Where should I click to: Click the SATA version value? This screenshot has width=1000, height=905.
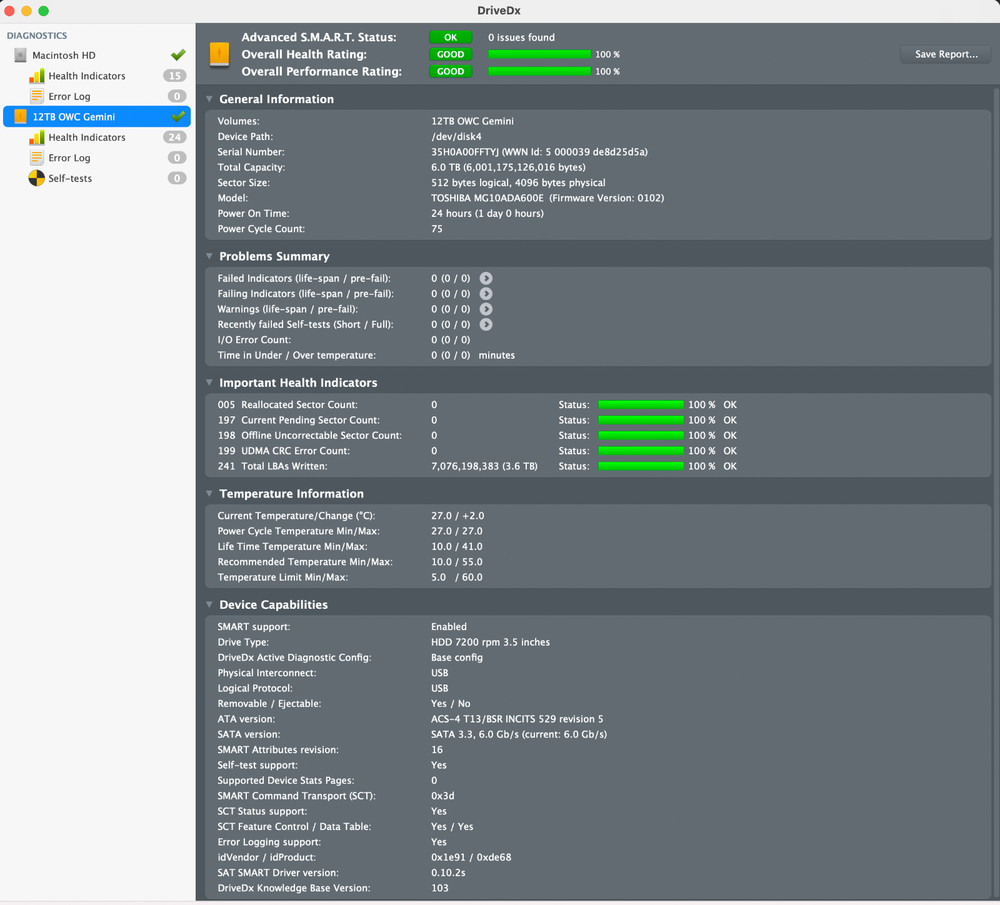pos(519,734)
